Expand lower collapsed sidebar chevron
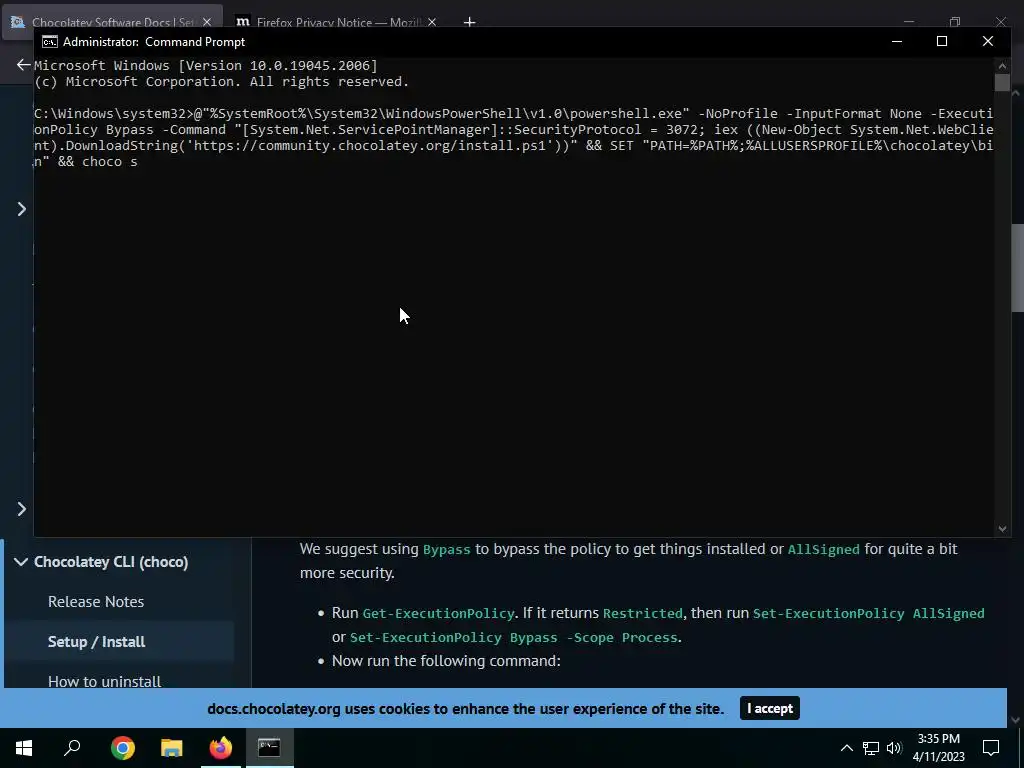 (22, 509)
